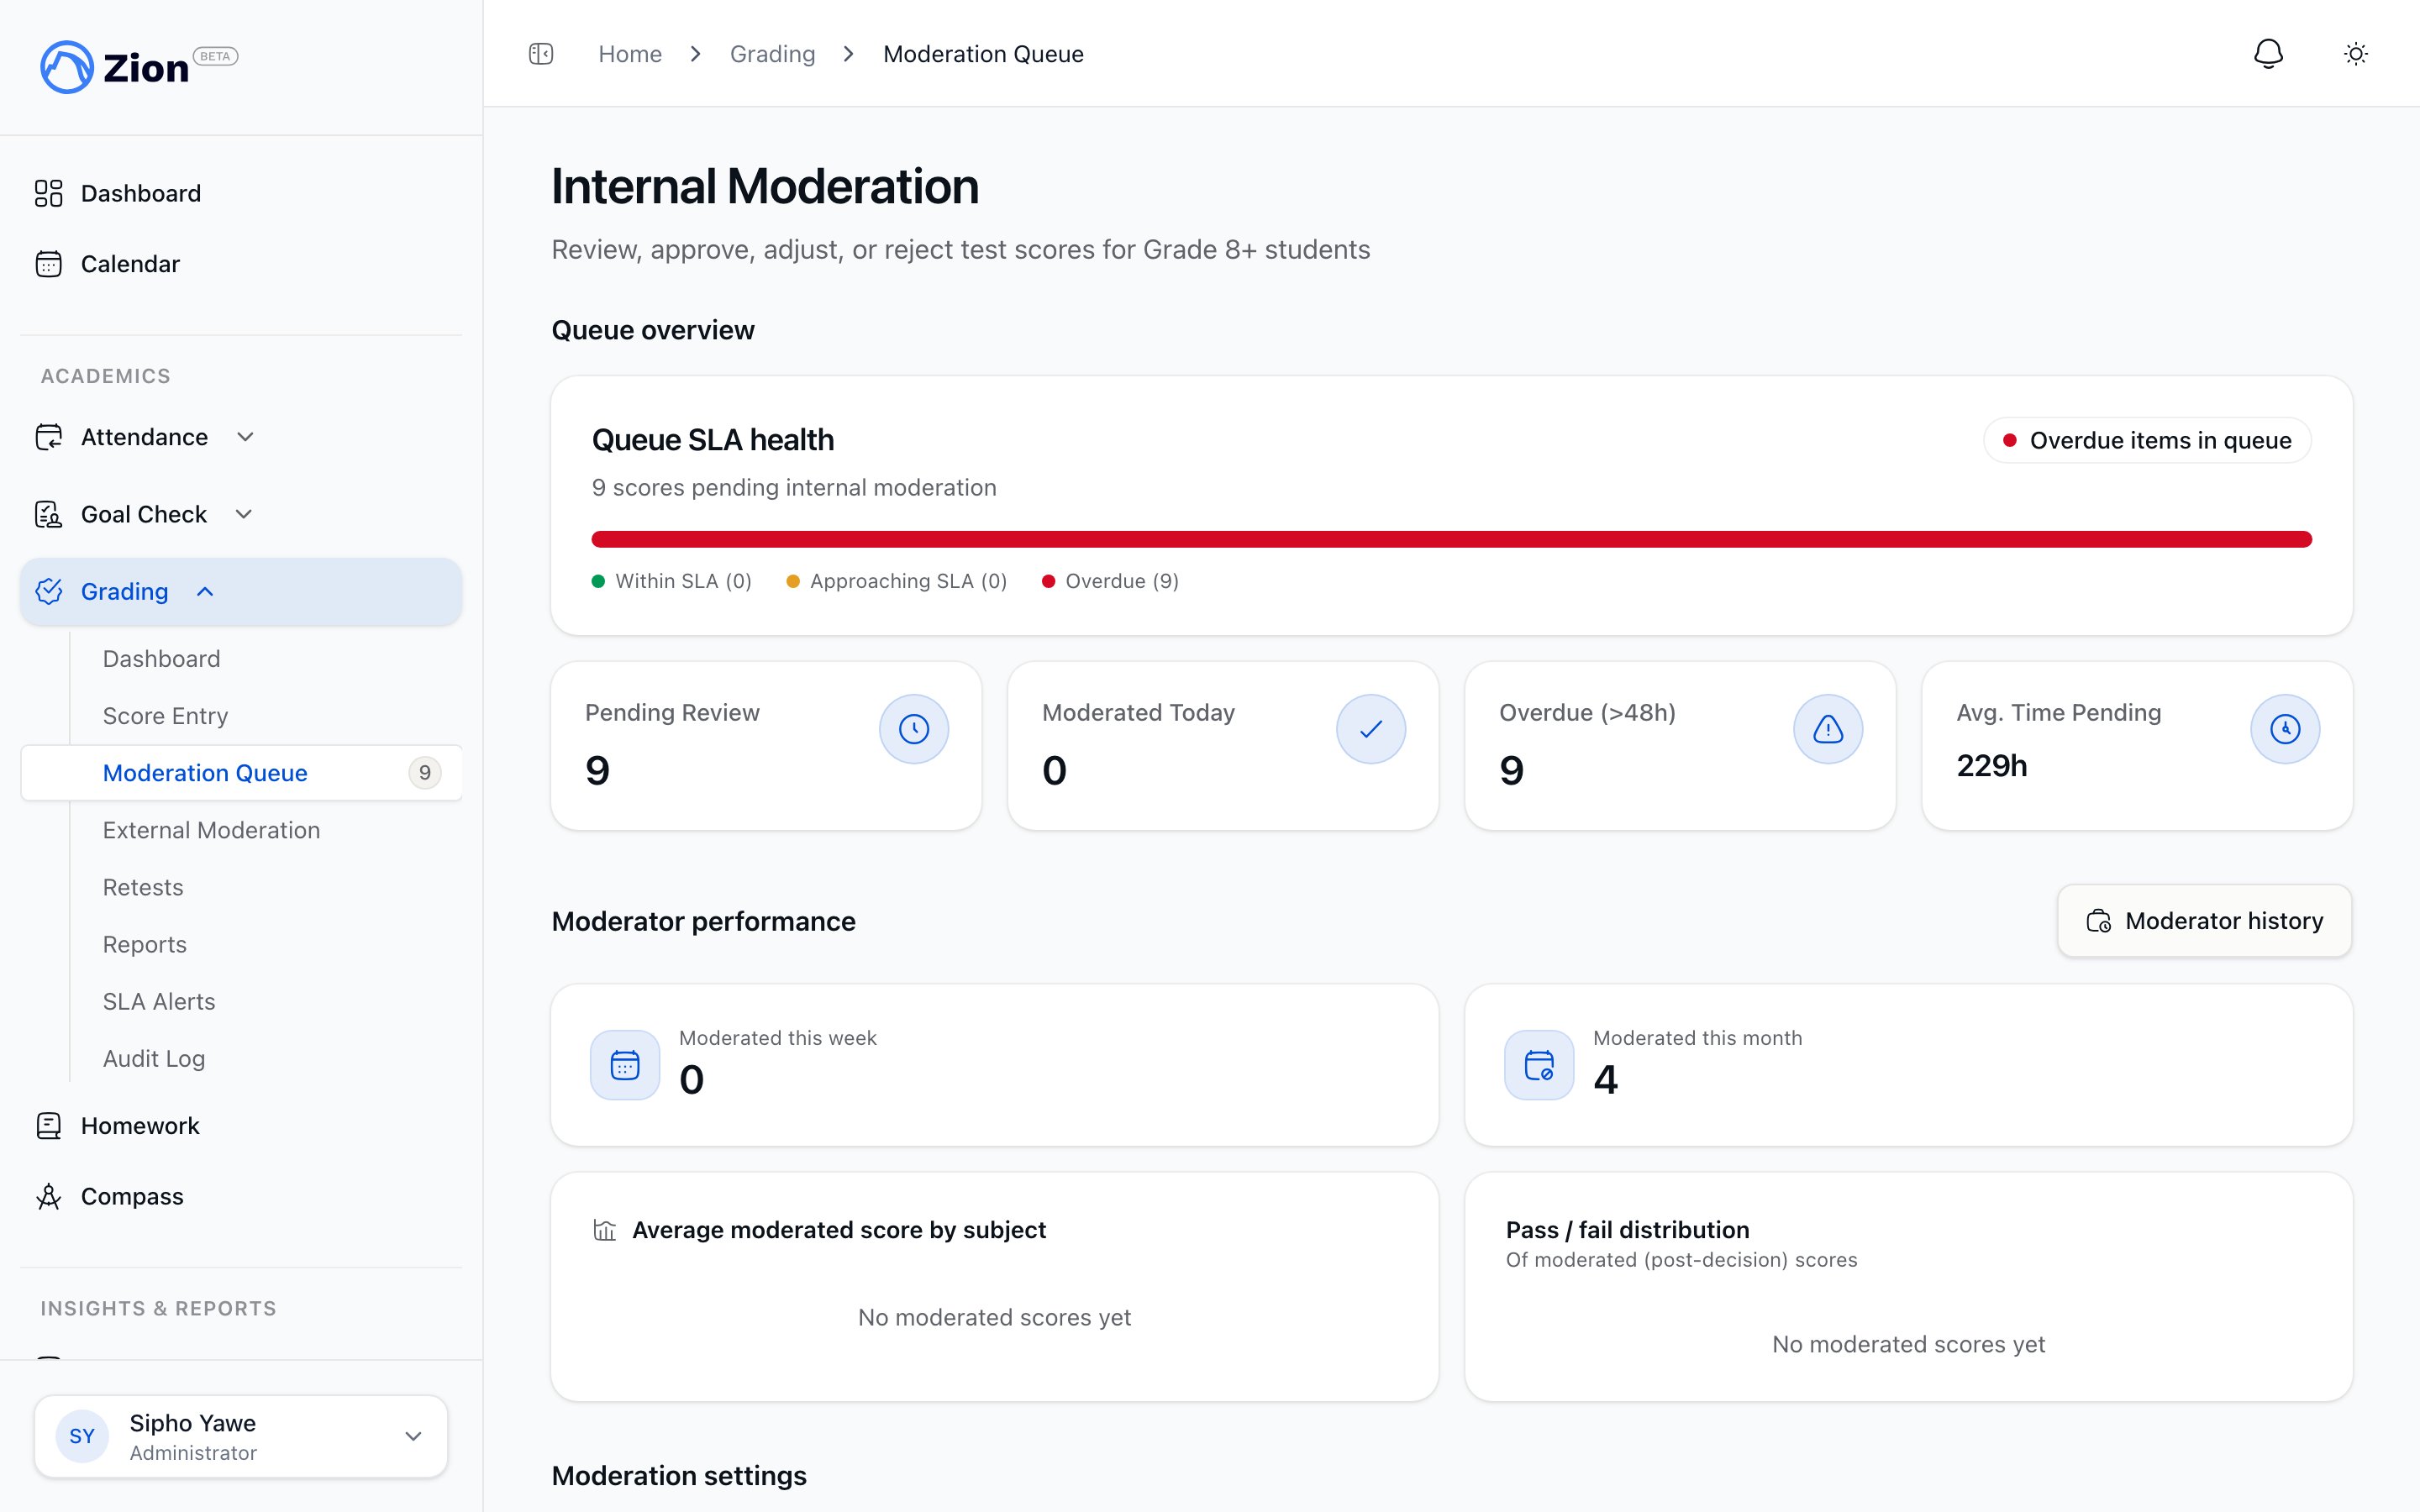Click the Goal Check icon
Screen dimensions: 2420x1512
click(48, 514)
